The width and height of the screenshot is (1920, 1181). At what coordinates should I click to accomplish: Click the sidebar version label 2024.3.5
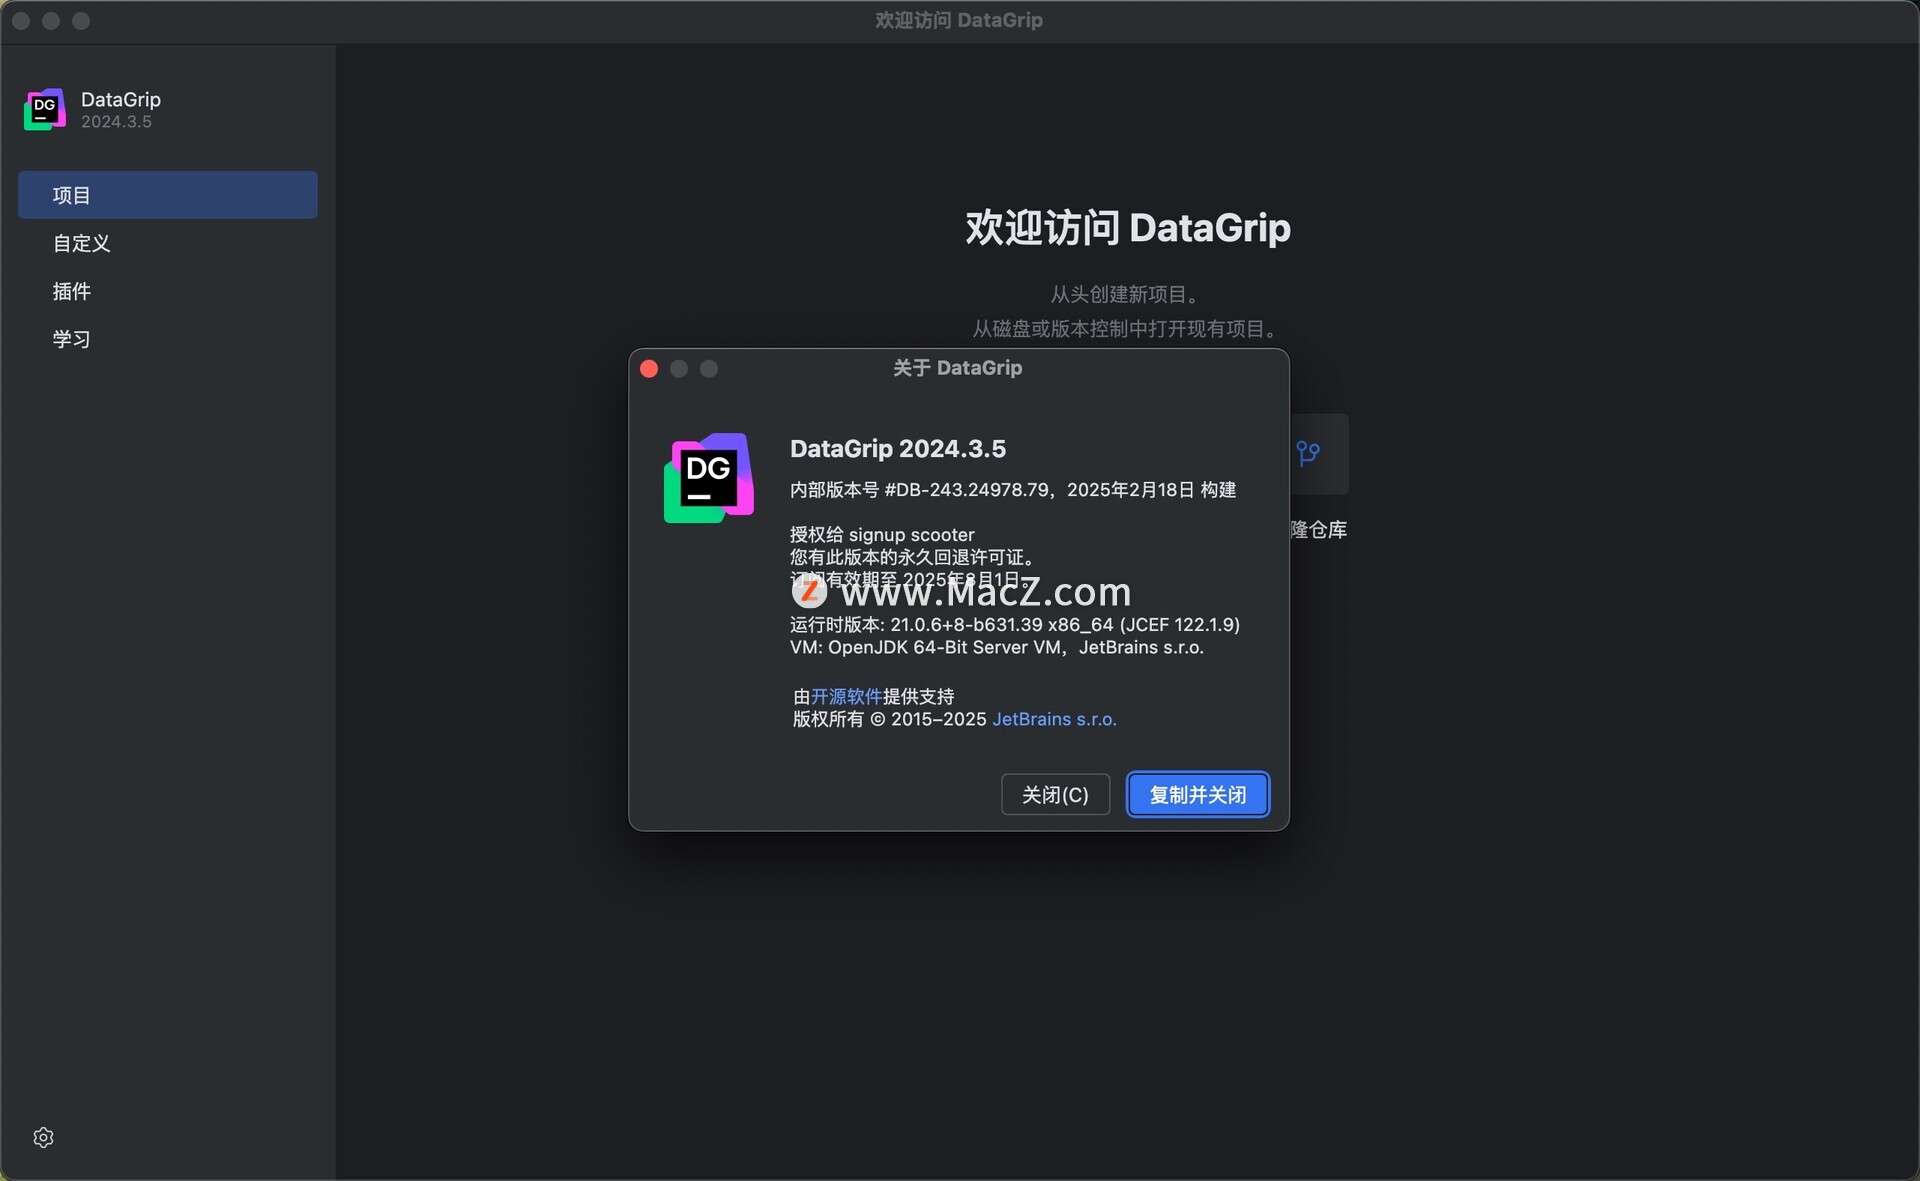pos(116,122)
